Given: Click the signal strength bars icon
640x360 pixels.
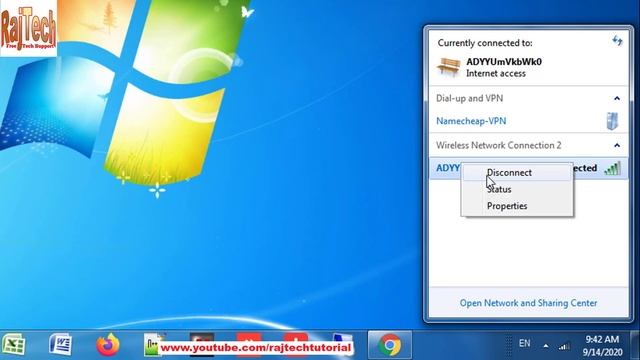Looking at the screenshot, I should [x=613, y=168].
